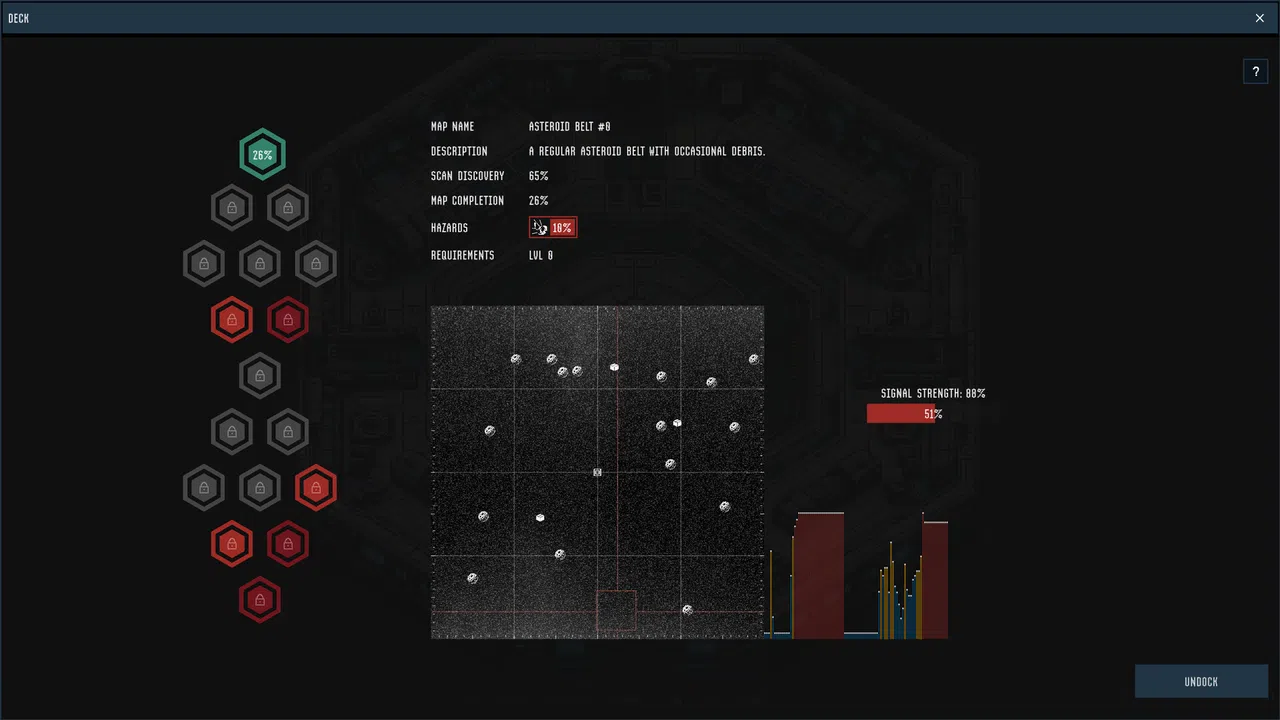Click left locked hexagon in second row
This screenshot has height=720, width=1280.
point(232,208)
